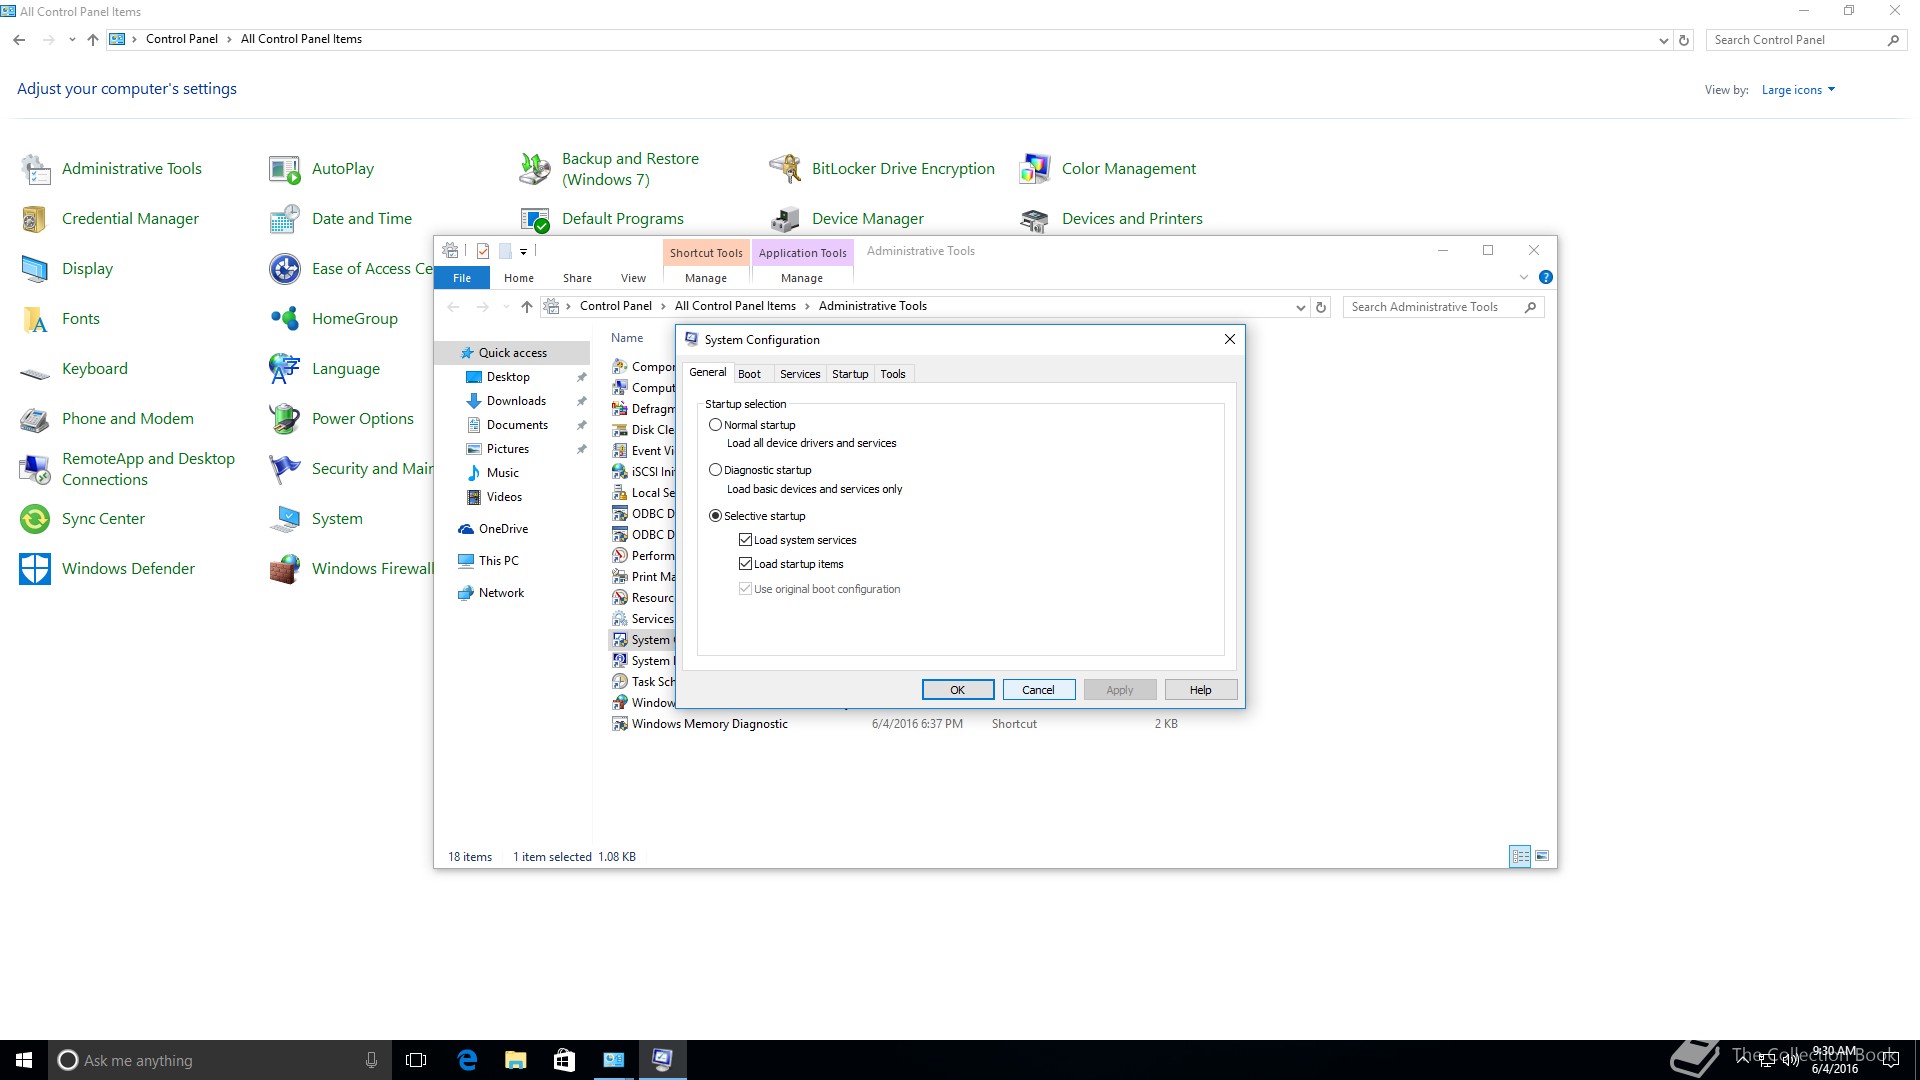This screenshot has height=1080, width=1920.
Task: Open AutoPlay settings icon
Action: click(x=285, y=169)
